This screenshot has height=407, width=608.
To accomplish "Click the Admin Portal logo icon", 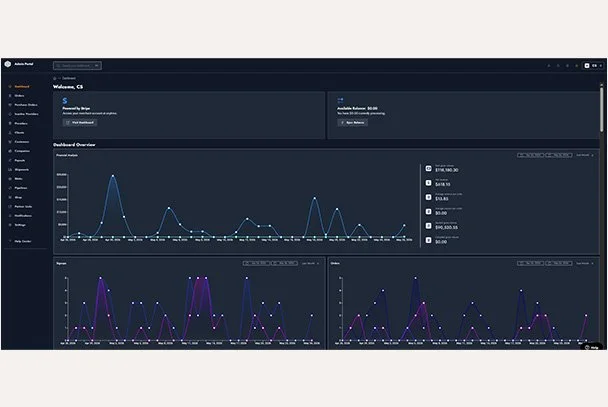I will 7,64.
